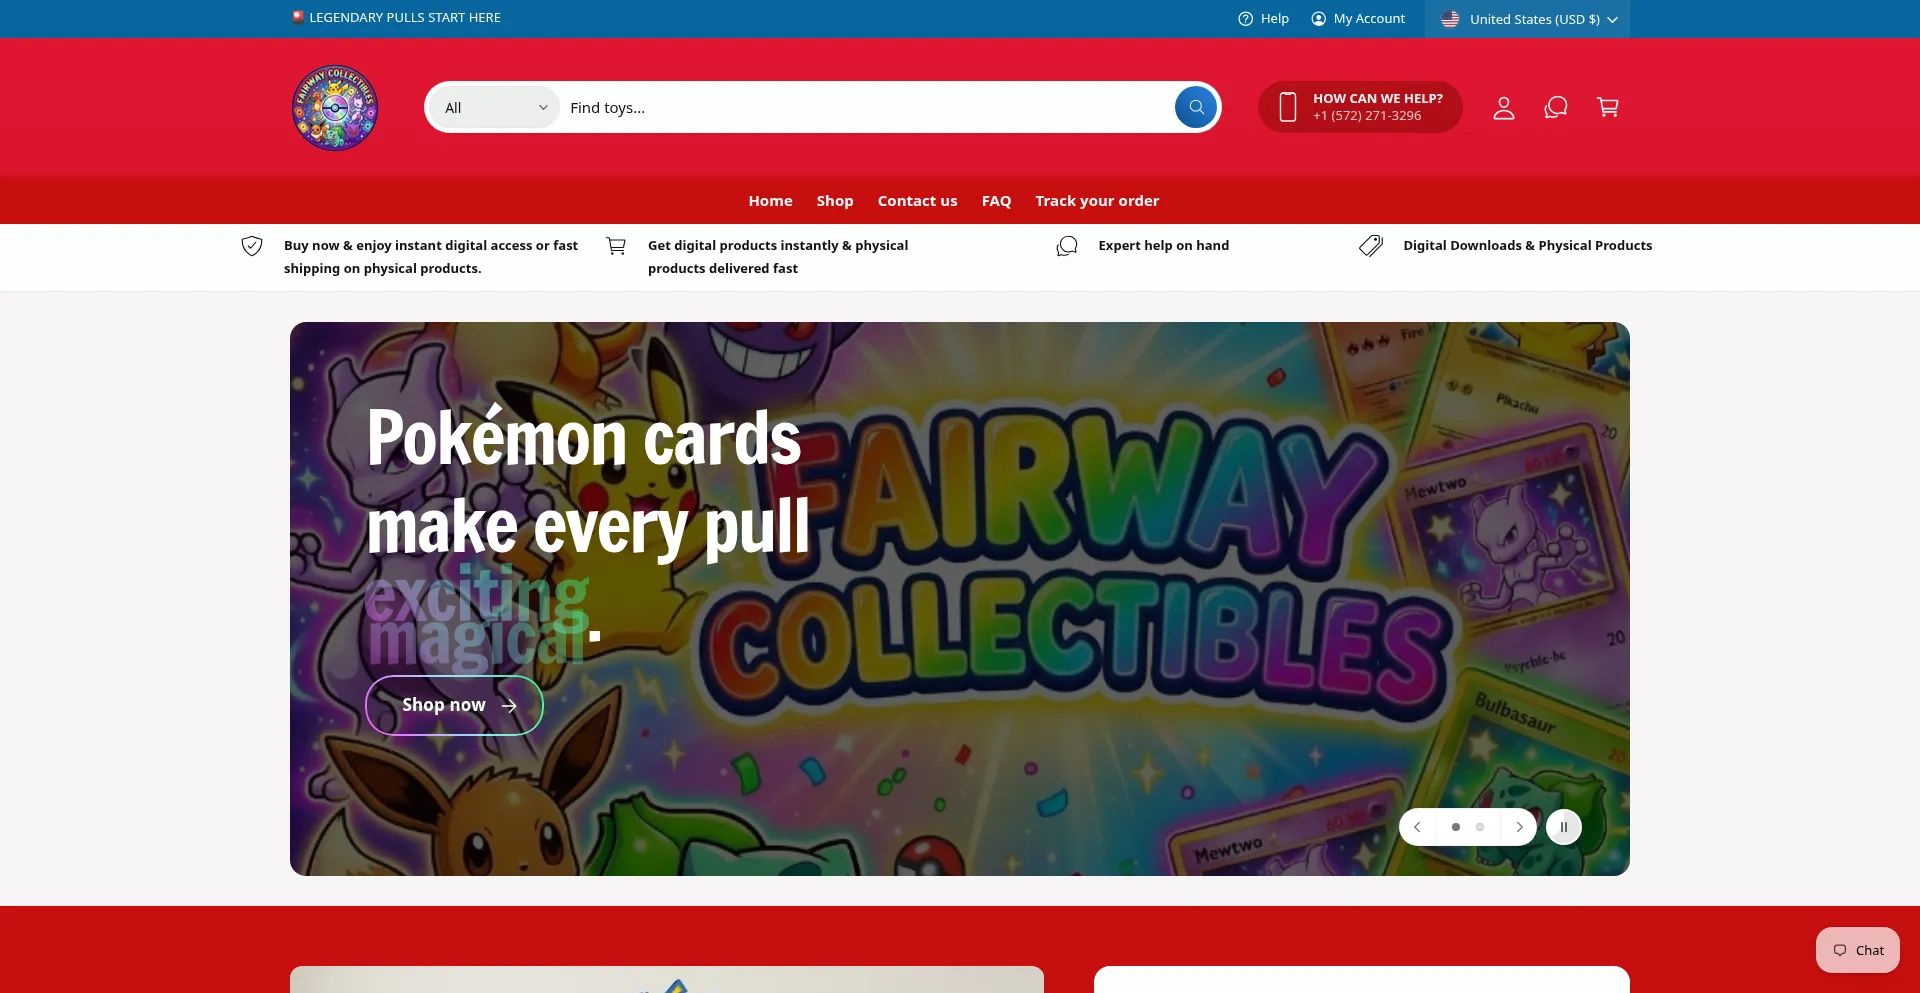The image size is (1920, 993).
Task: Click the Legendary Pulls Start Here announcement
Action: click(396, 18)
